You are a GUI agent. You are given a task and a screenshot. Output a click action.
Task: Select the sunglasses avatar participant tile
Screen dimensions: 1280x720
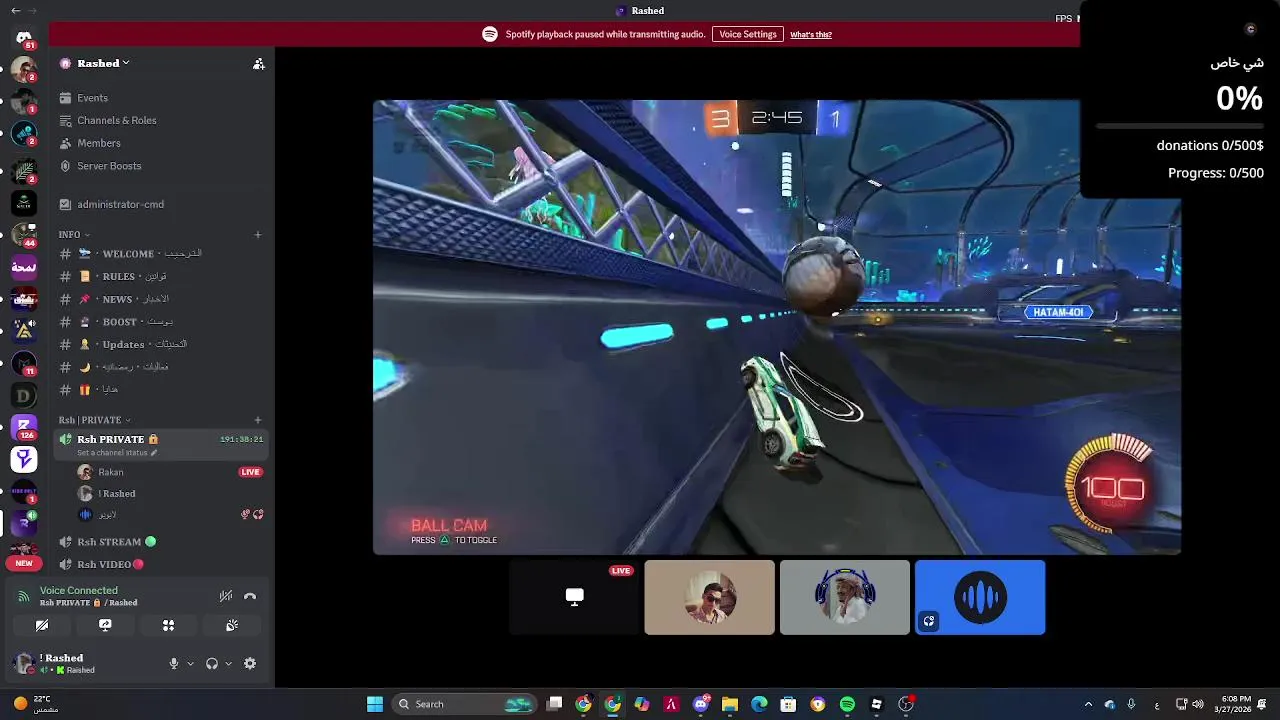(710, 597)
